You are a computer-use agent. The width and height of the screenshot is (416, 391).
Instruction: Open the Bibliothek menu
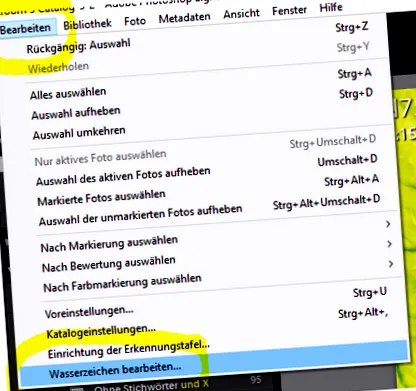87,24
